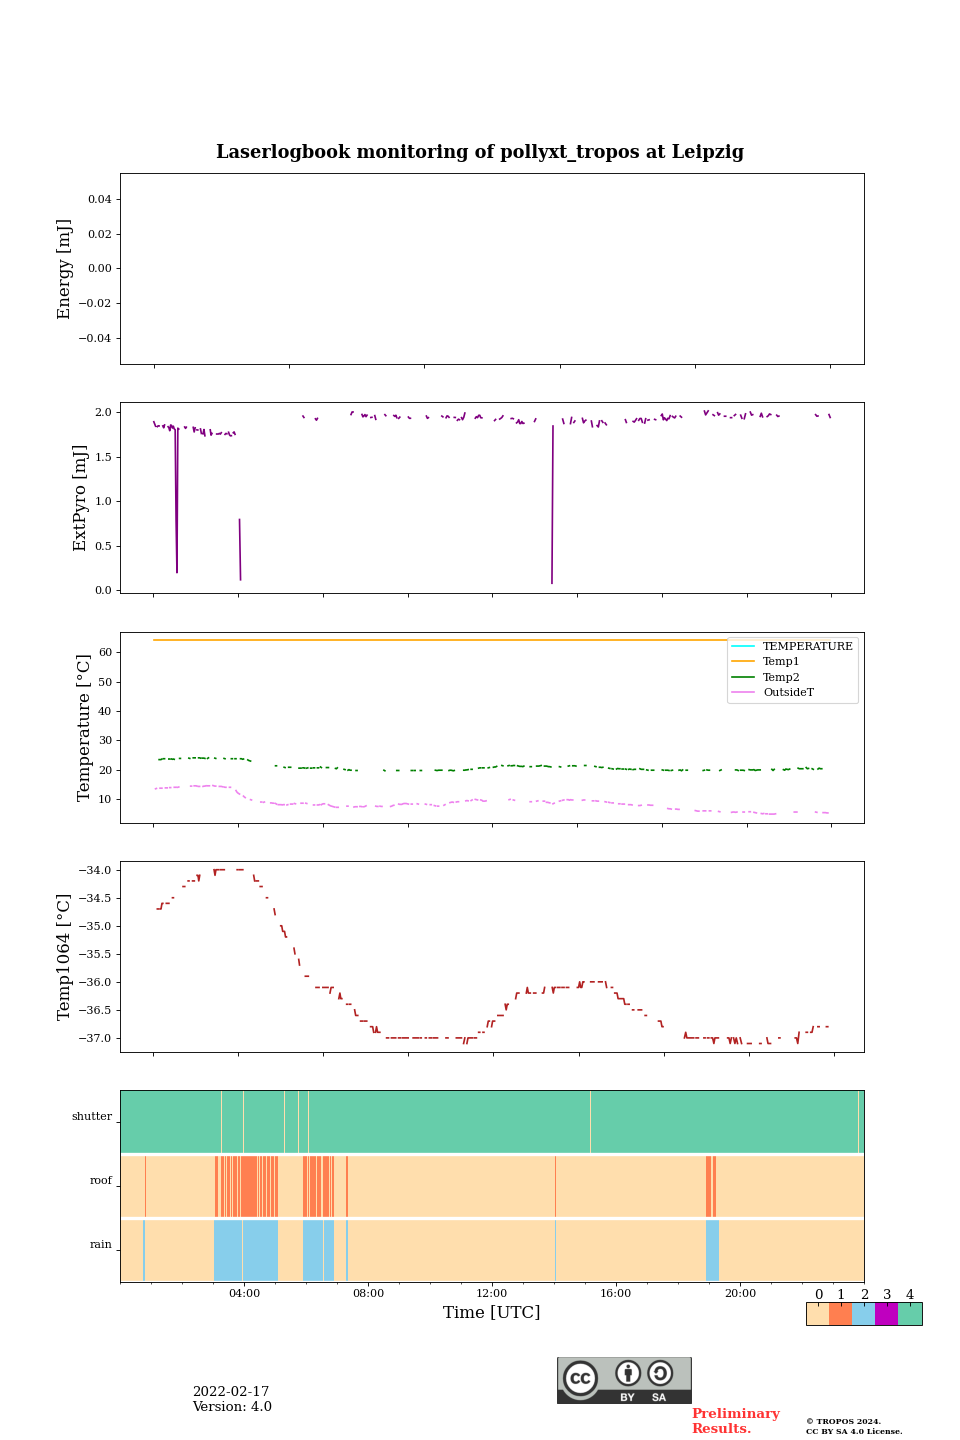Image resolution: width=960 pixels, height=1440 pixels.
Task: Click the Preliminary Results red text
Action: pos(735,1421)
